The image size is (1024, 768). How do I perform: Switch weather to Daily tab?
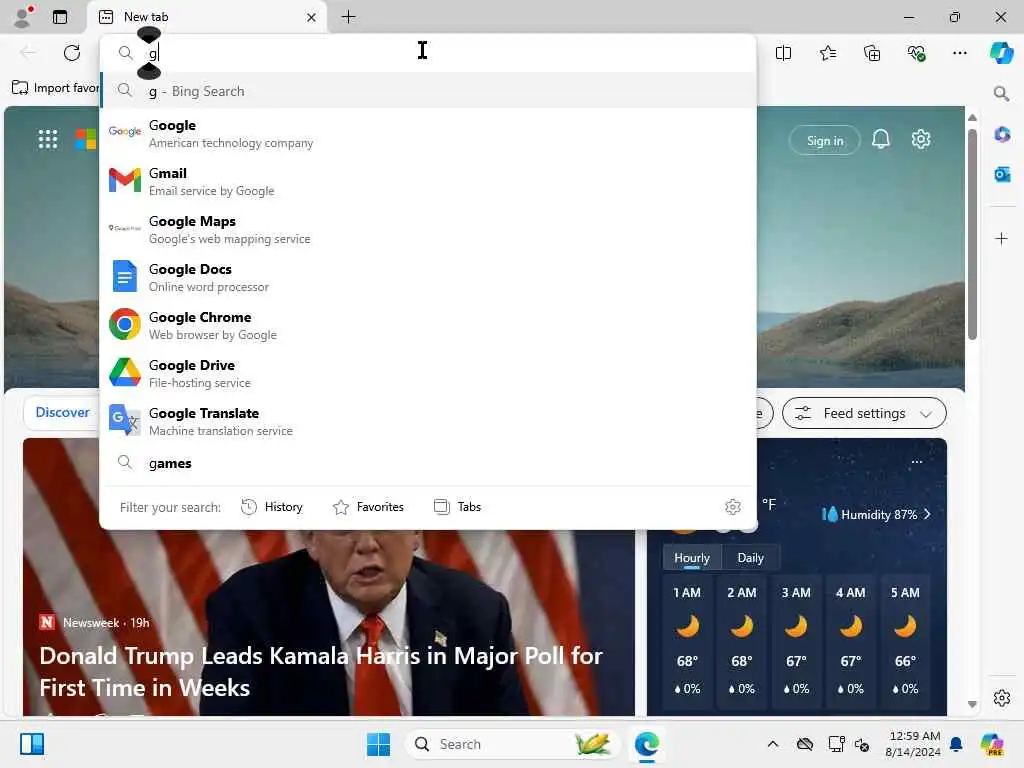750,558
